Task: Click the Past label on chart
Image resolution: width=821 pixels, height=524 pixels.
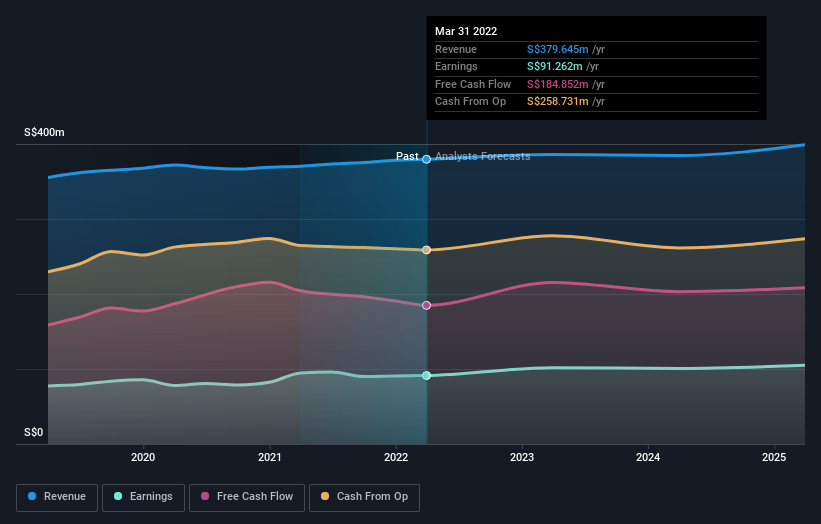Action: [407, 156]
